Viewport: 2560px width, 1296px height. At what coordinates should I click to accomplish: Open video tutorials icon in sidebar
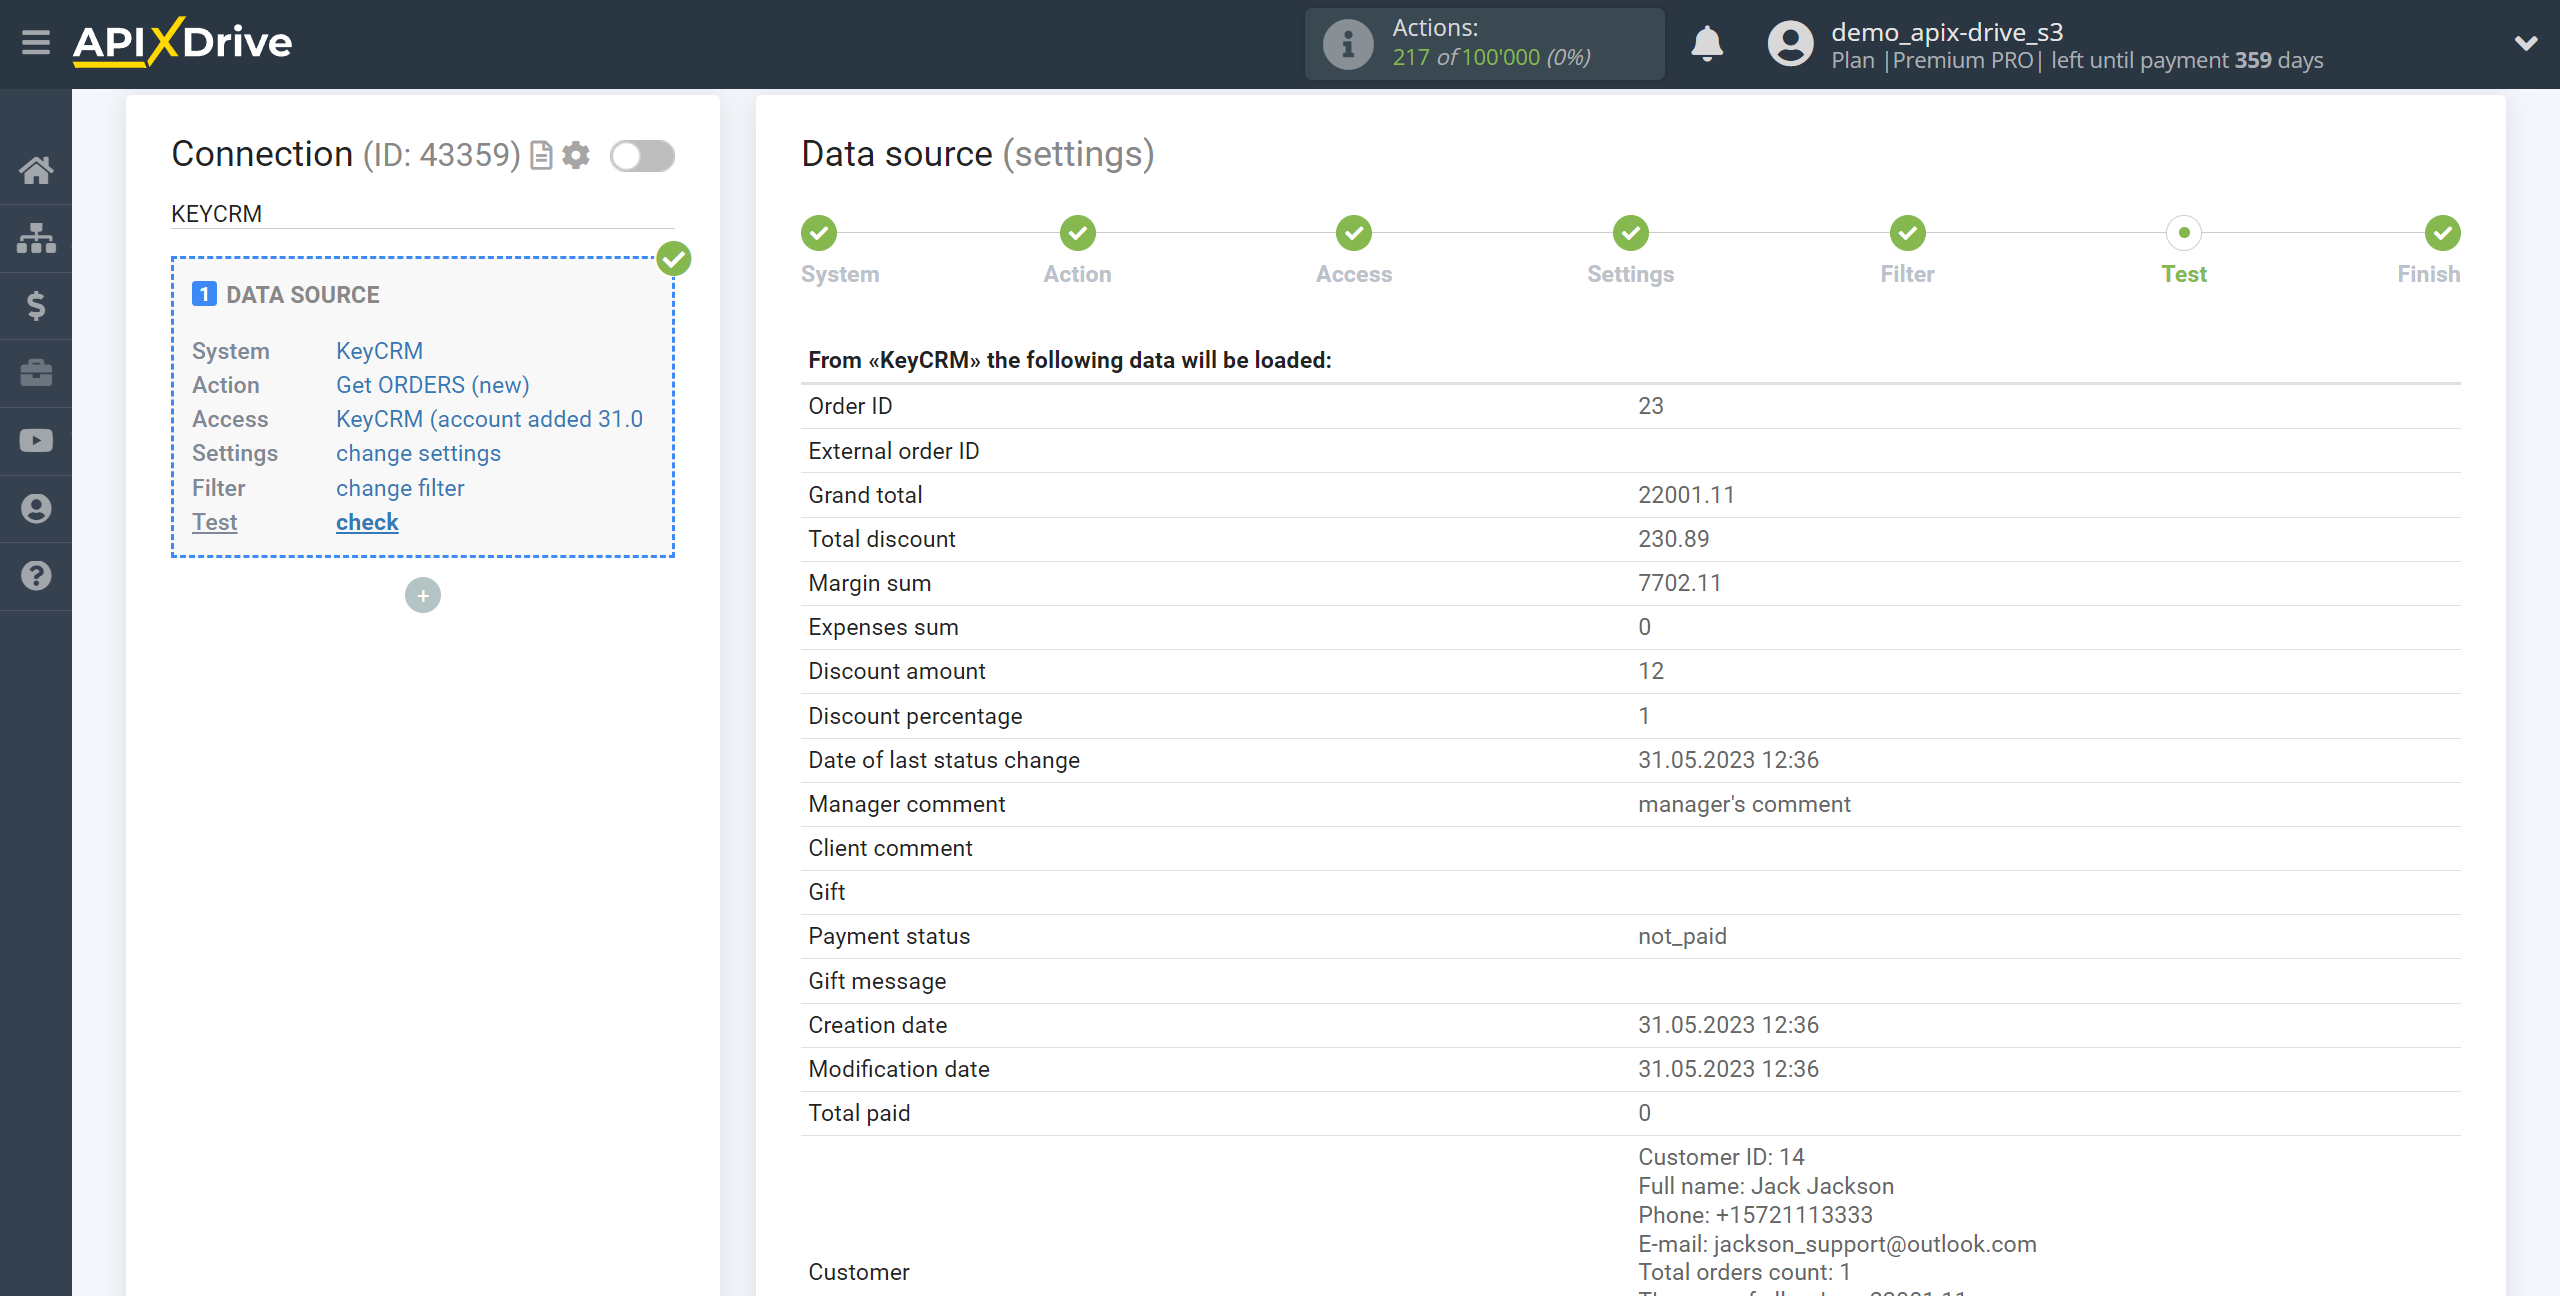tap(36, 441)
